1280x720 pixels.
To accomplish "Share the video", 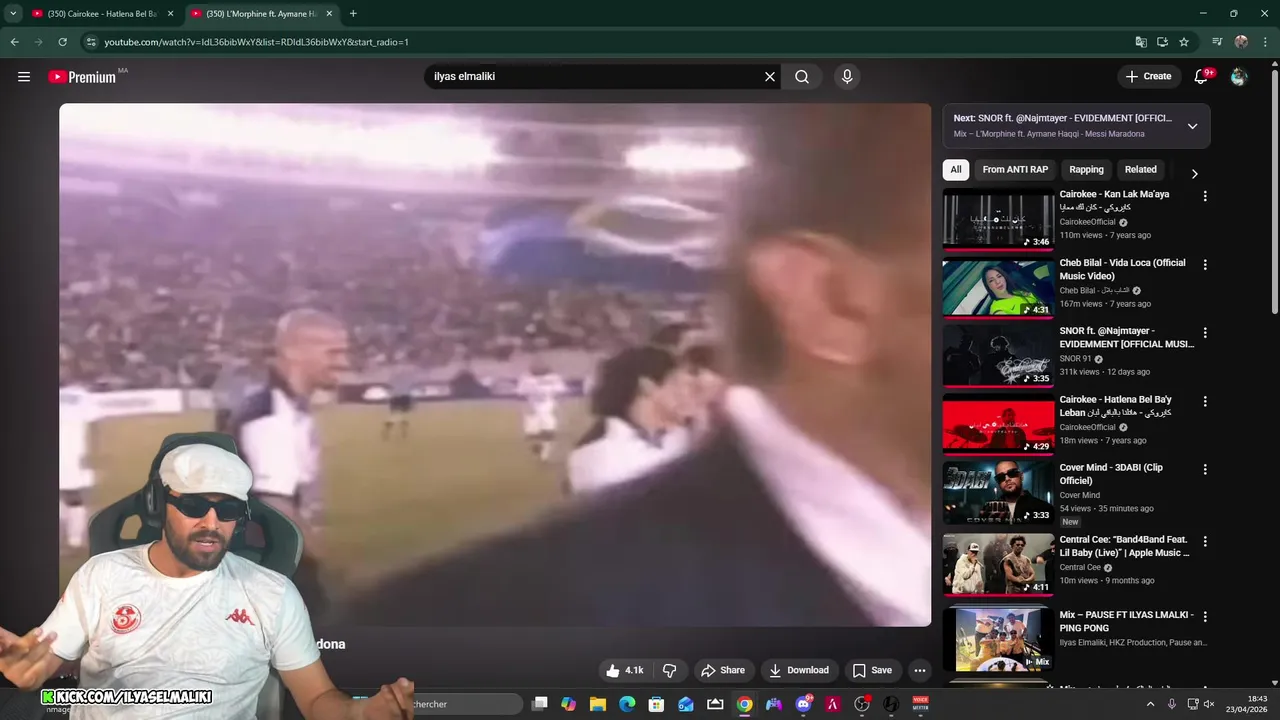I will pos(723,670).
